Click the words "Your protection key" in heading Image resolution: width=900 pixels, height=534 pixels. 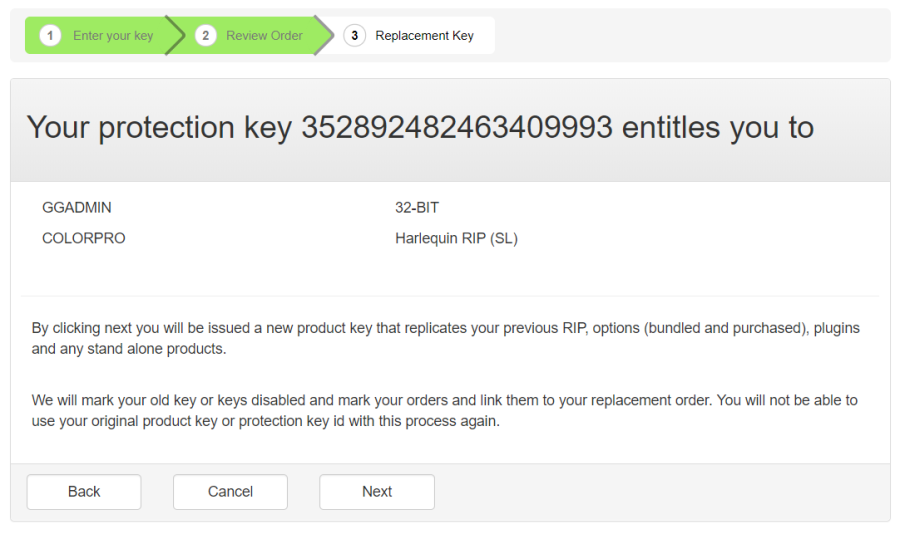coord(160,128)
